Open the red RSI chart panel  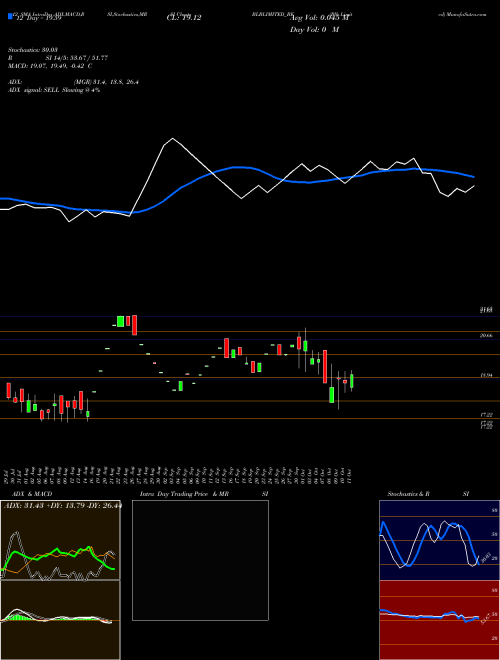pyautogui.click(x=439, y=620)
